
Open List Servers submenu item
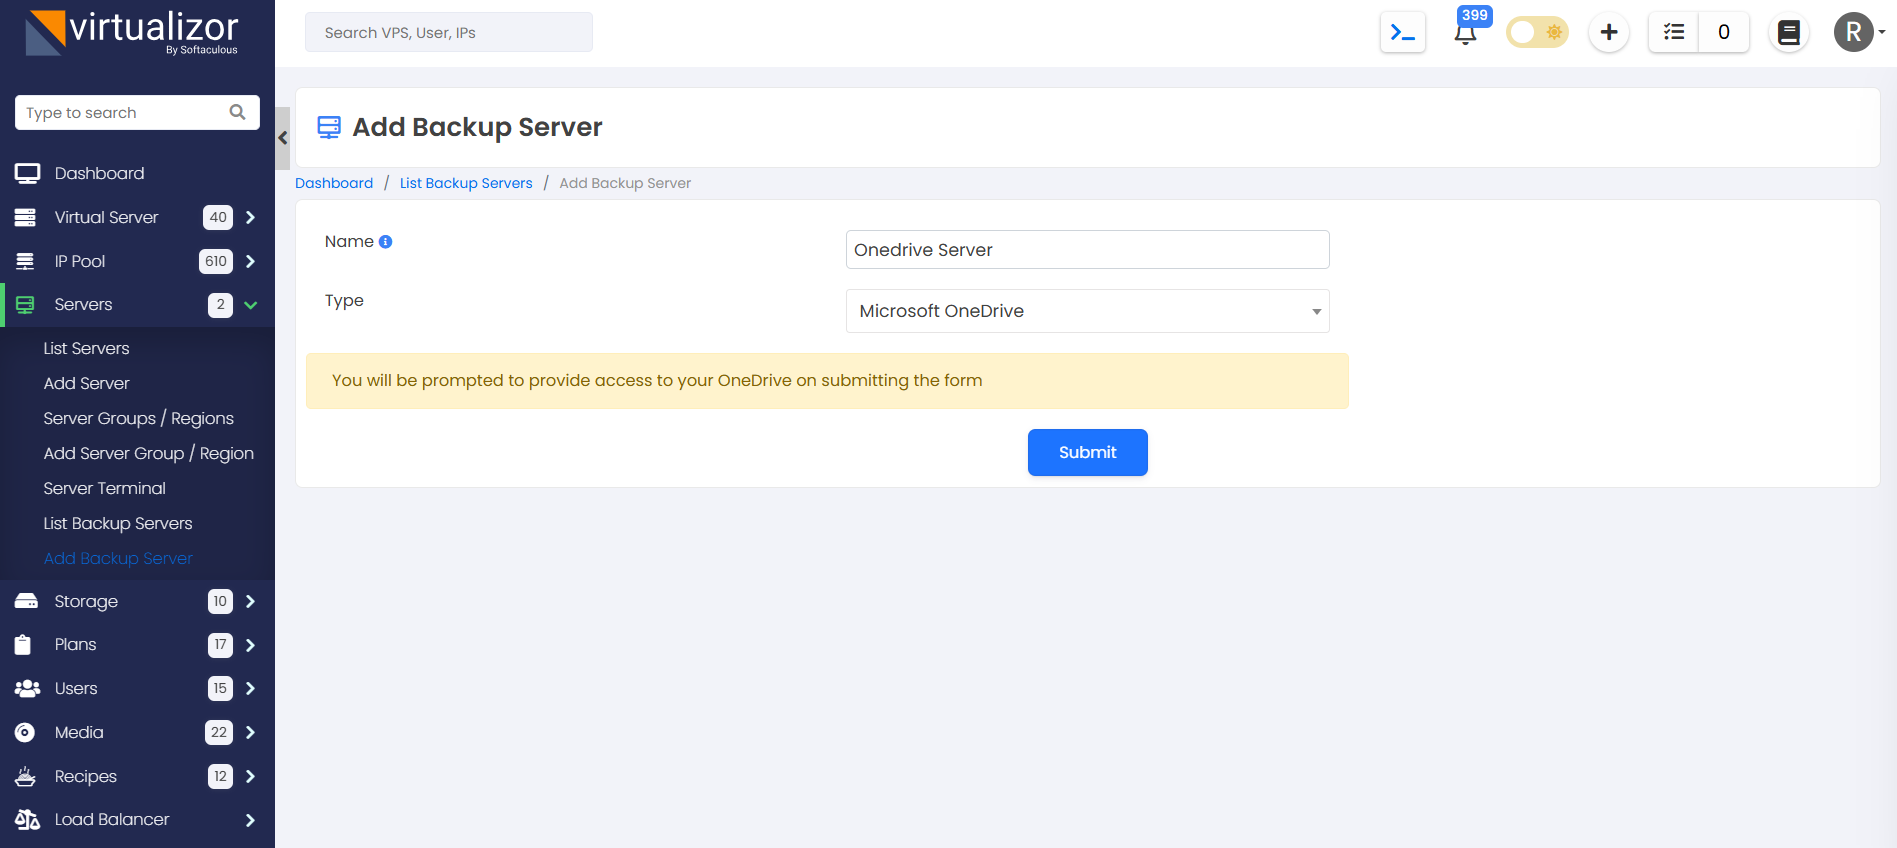point(86,348)
